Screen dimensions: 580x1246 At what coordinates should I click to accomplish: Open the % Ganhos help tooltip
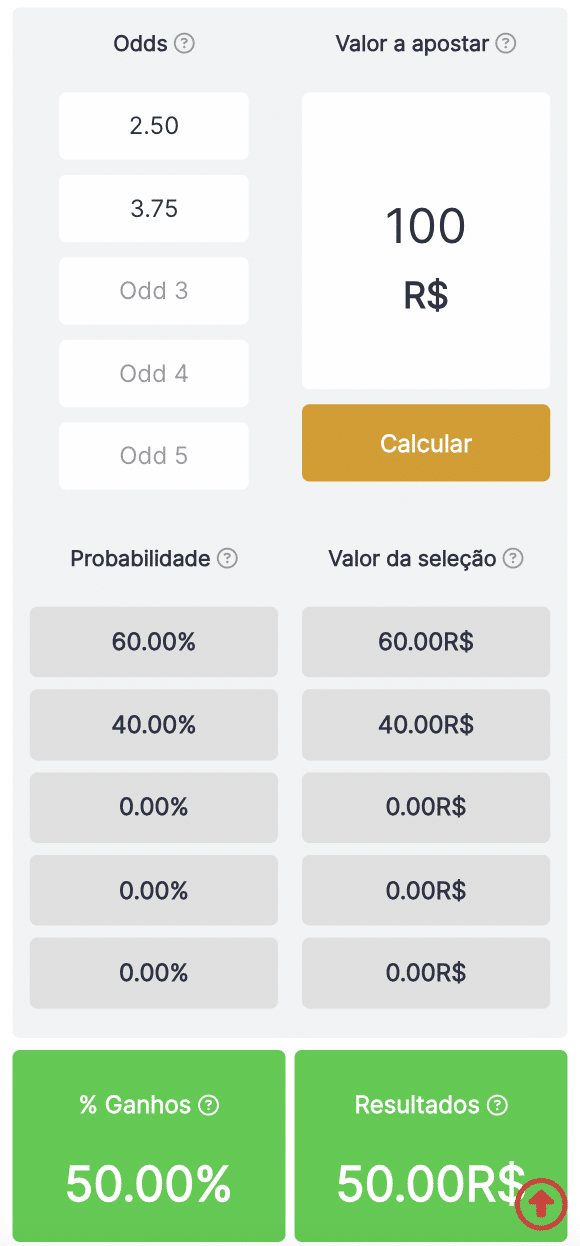(x=207, y=1105)
